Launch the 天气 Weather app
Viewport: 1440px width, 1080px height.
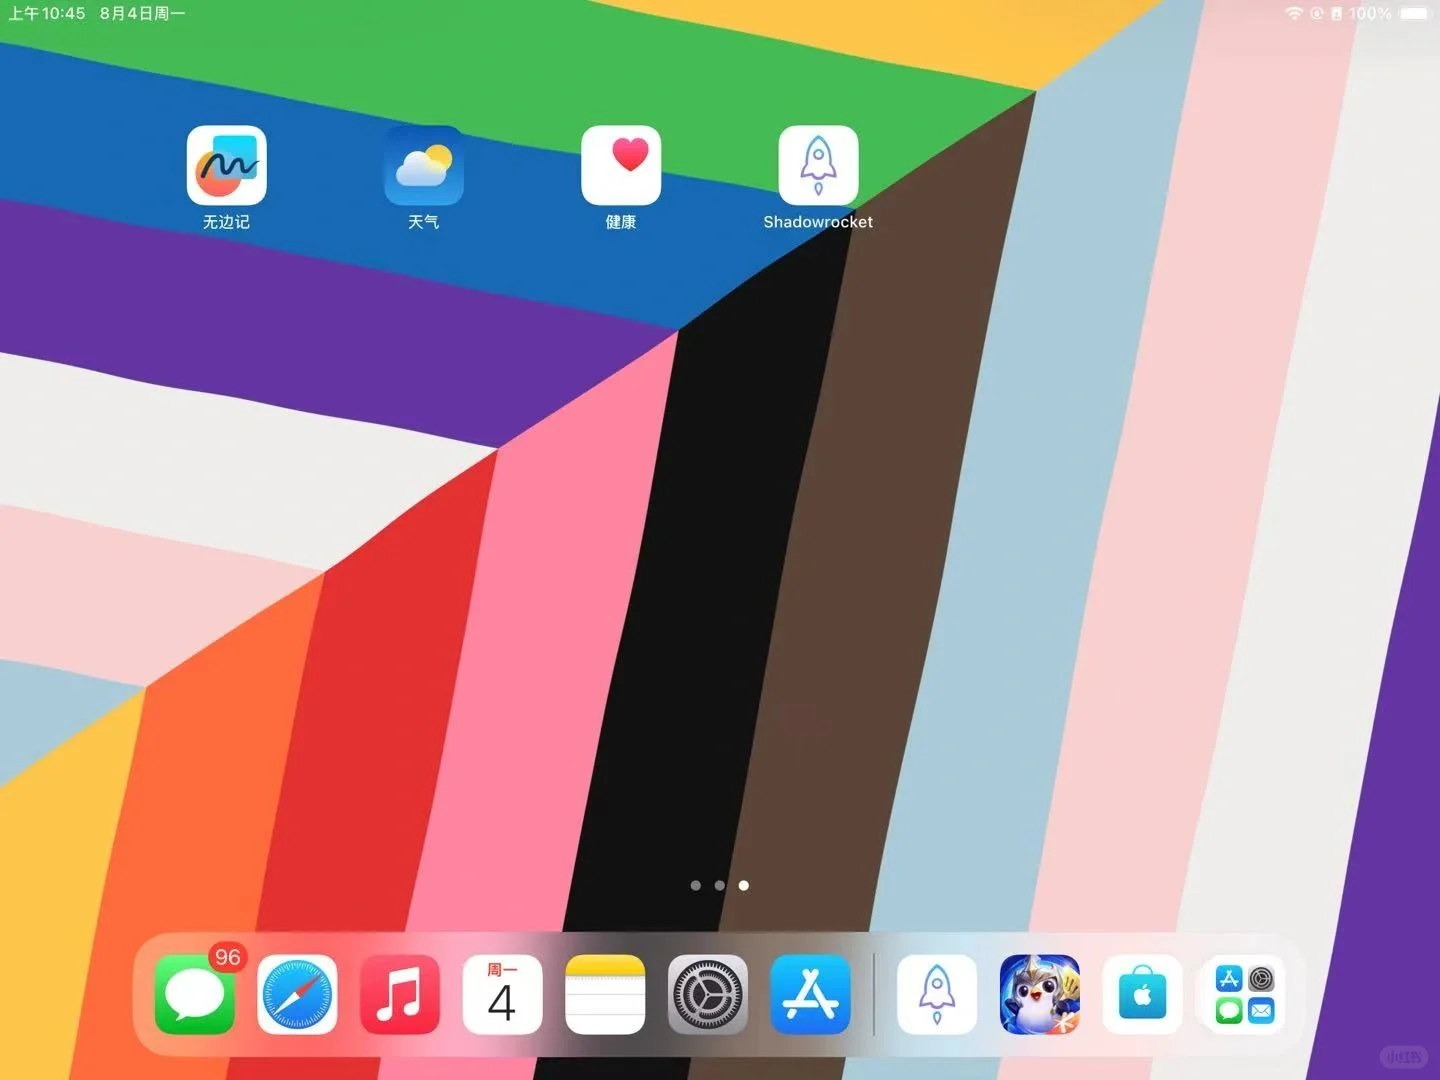point(424,165)
